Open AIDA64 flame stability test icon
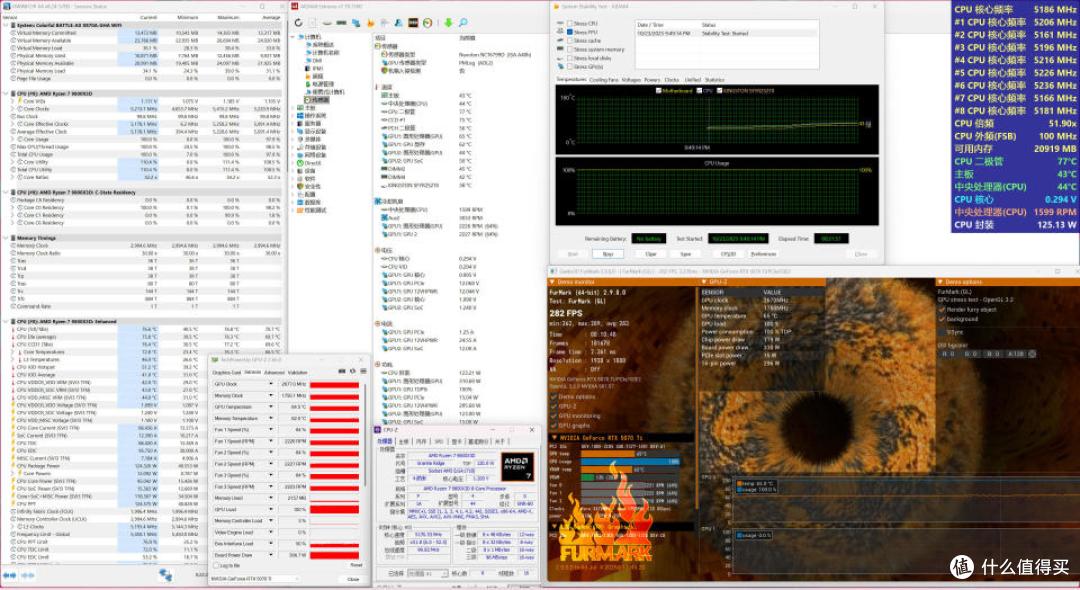 tap(371, 23)
